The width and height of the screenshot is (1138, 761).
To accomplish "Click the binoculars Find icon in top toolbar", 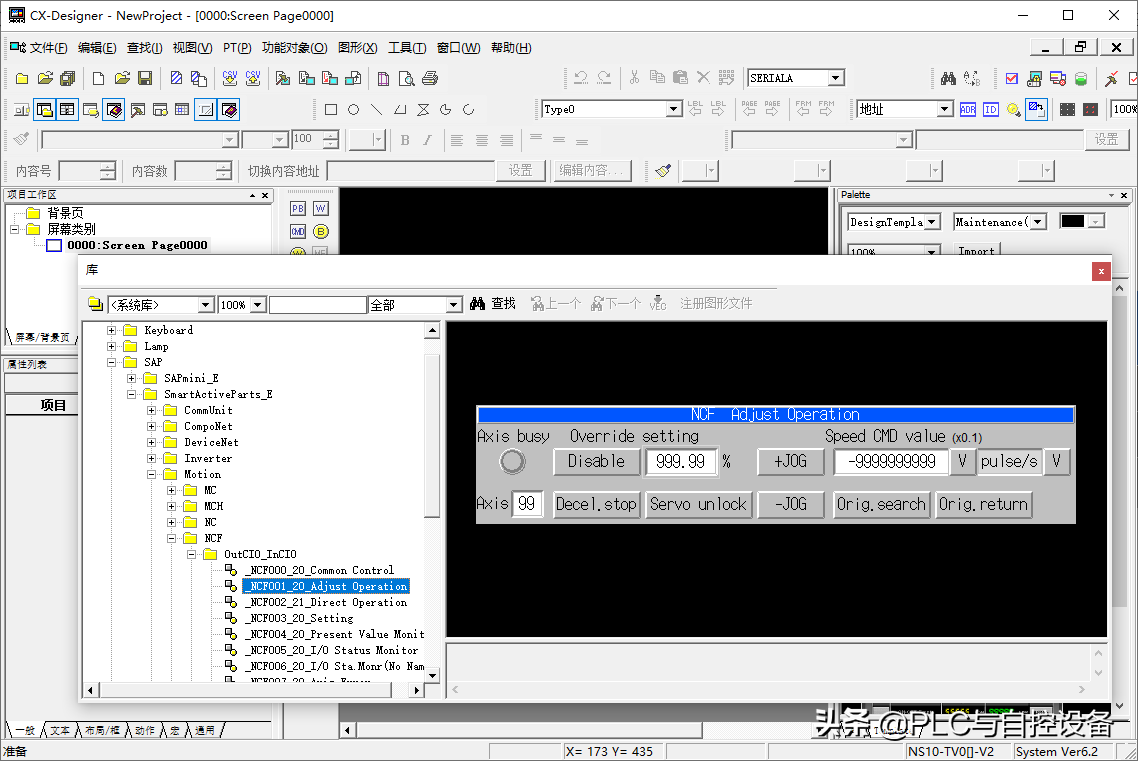I will pyautogui.click(x=948, y=78).
